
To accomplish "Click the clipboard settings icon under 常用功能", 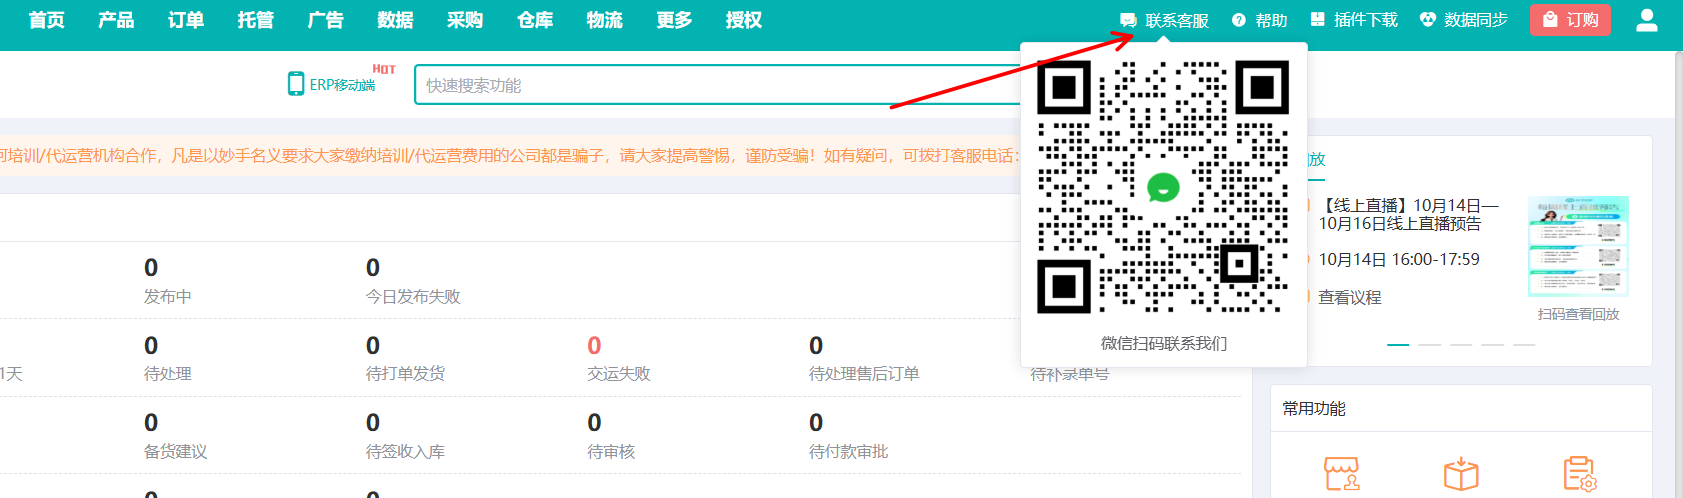I will (x=1580, y=474).
